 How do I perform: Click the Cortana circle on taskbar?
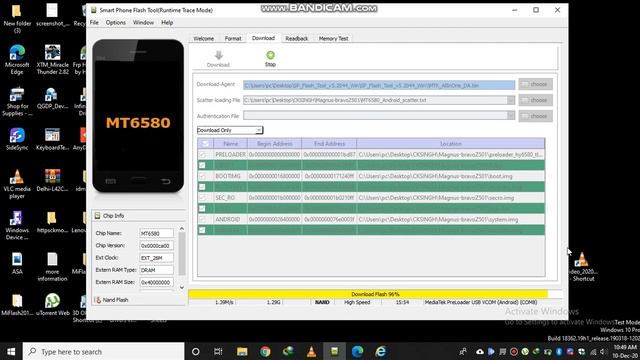click(x=196, y=351)
